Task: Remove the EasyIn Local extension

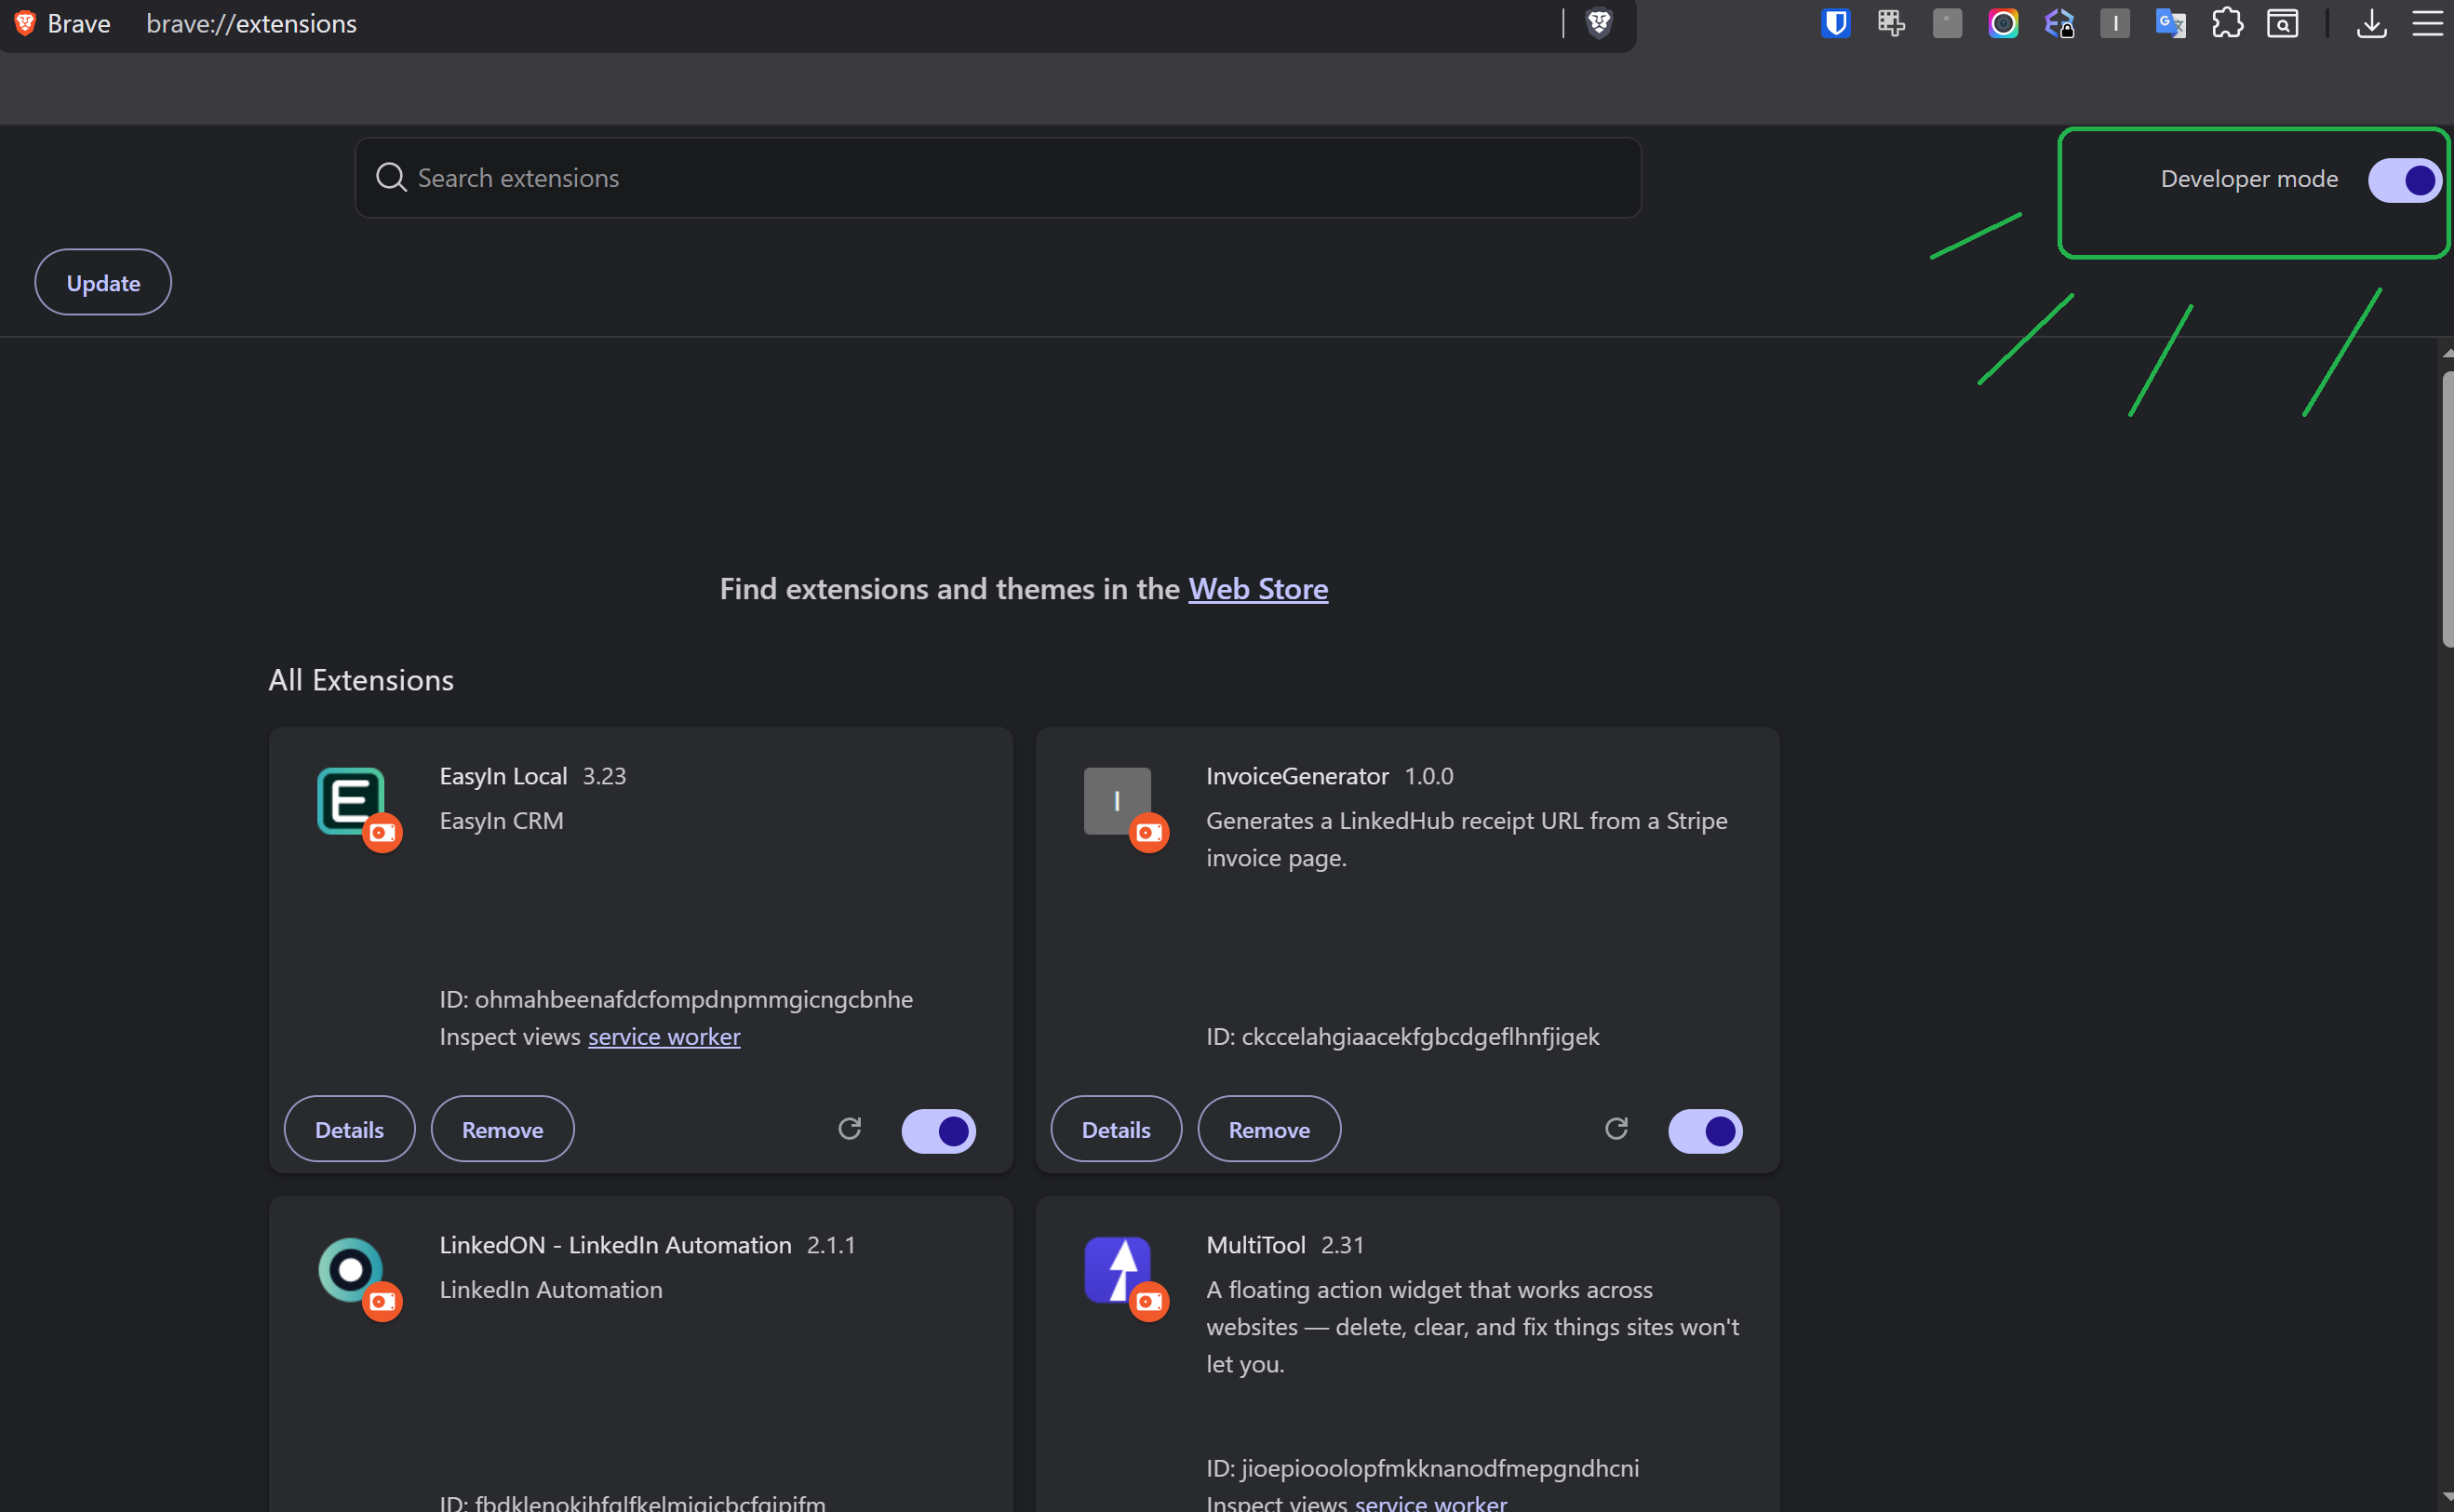Action: click(502, 1129)
